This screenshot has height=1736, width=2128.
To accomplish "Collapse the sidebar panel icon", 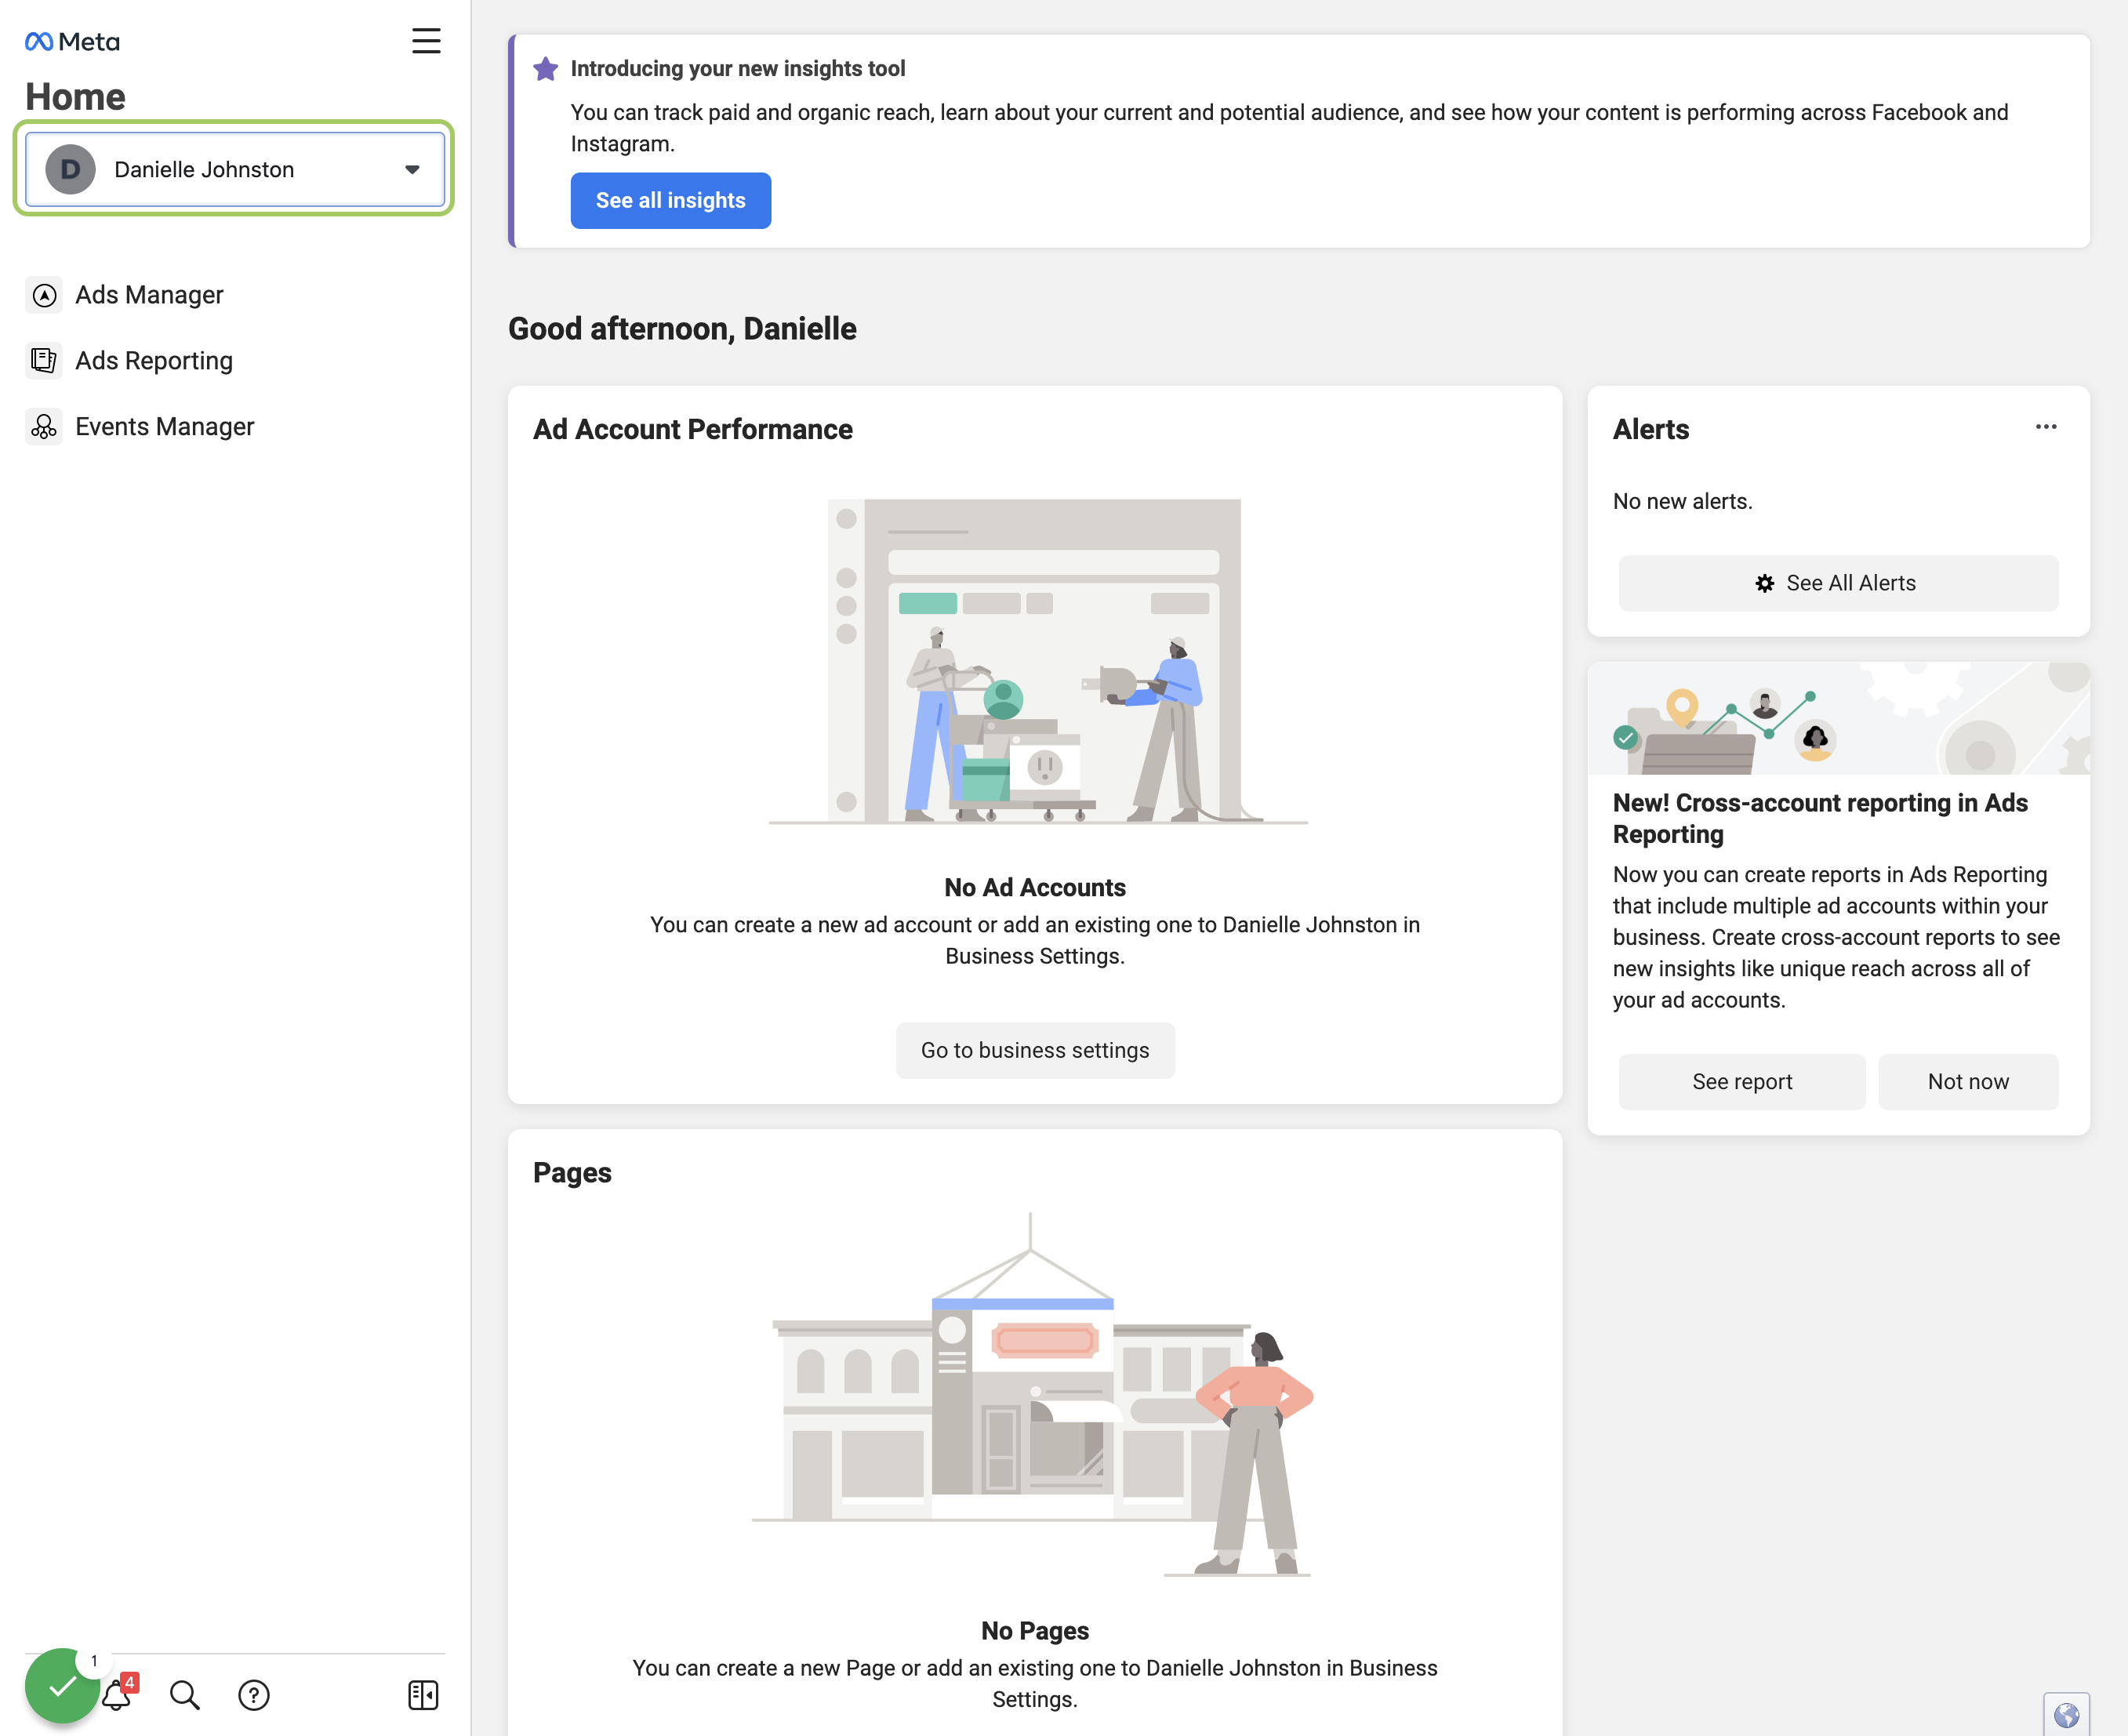I will [x=423, y=1695].
